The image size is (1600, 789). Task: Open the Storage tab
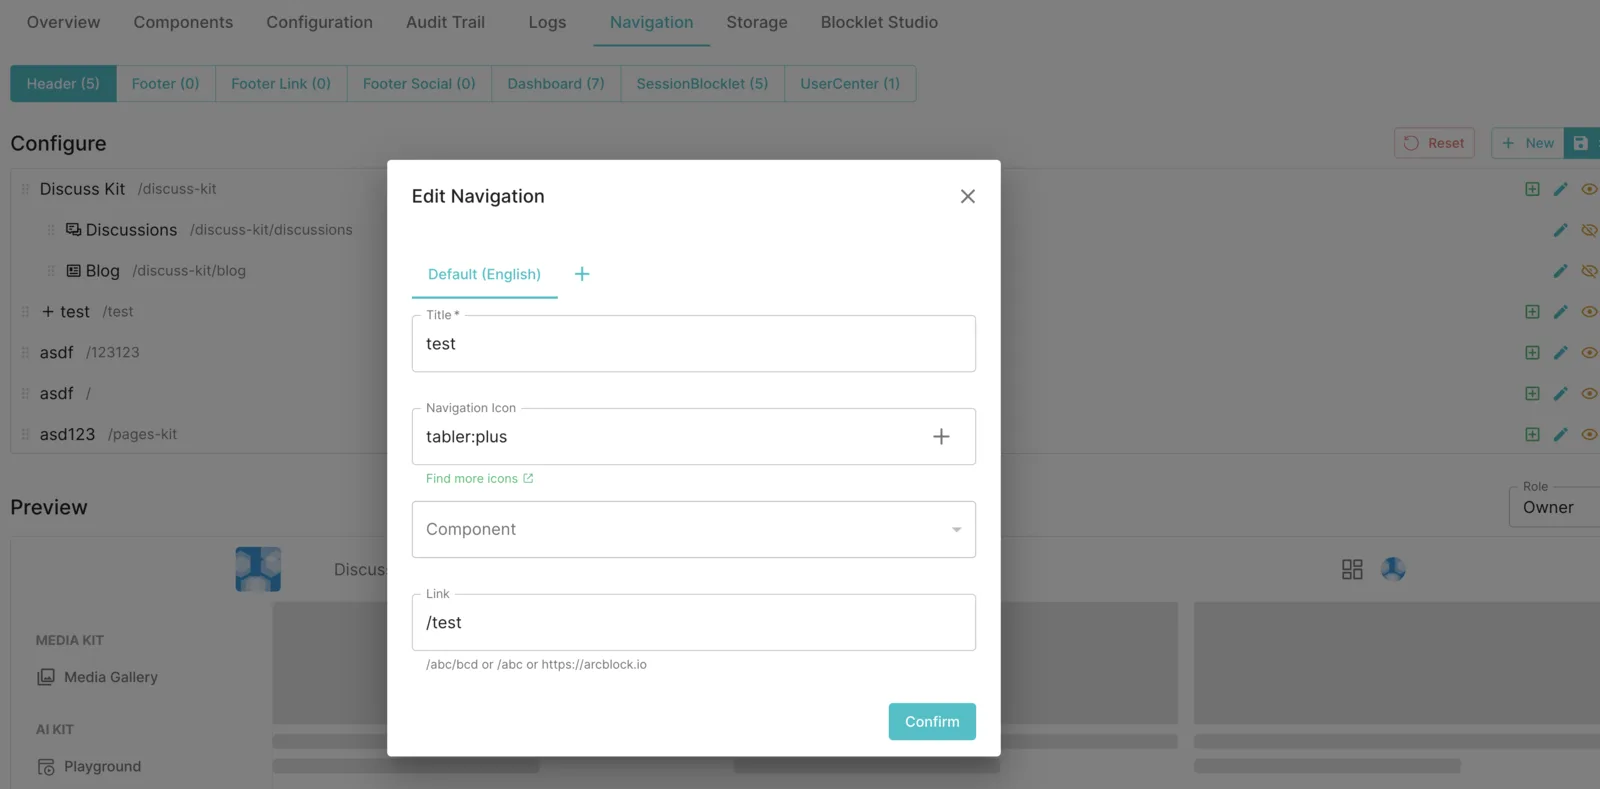(757, 22)
